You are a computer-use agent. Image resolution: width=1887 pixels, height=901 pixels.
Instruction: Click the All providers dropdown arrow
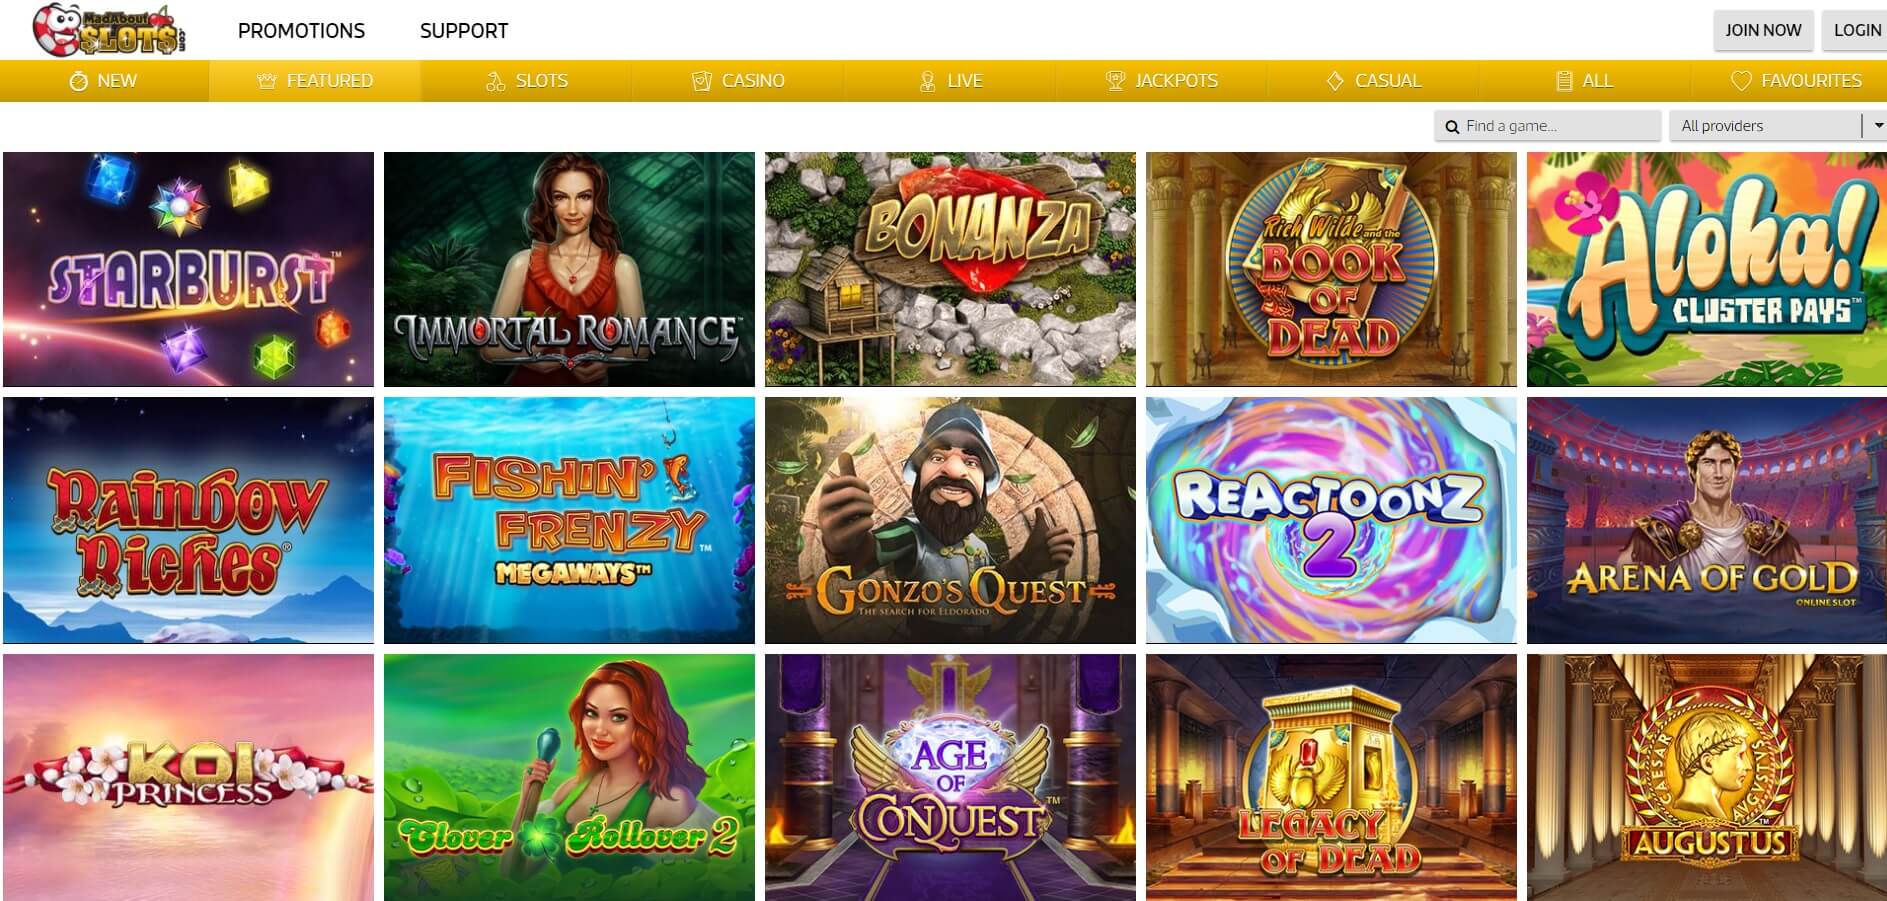pos(1876,126)
